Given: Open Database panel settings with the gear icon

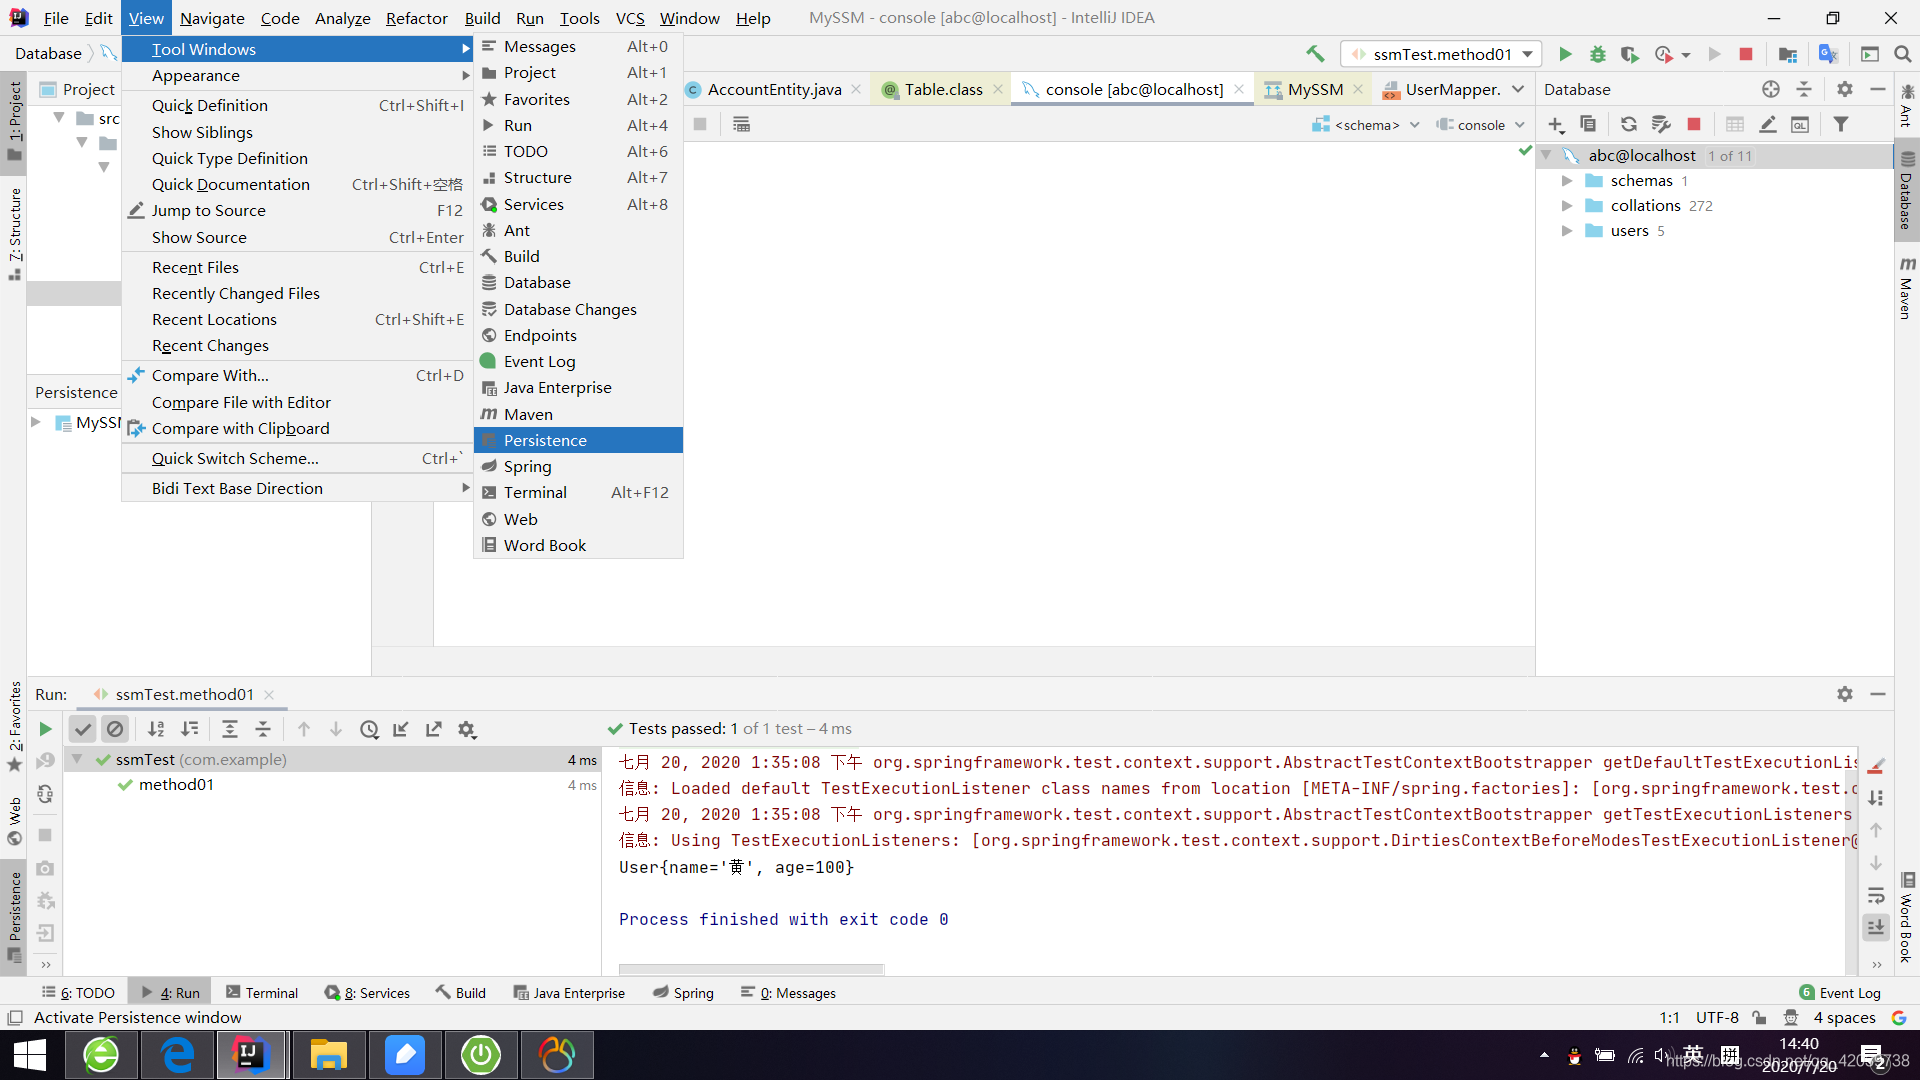Looking at the screenshot, I should (x=1845, y=89).
